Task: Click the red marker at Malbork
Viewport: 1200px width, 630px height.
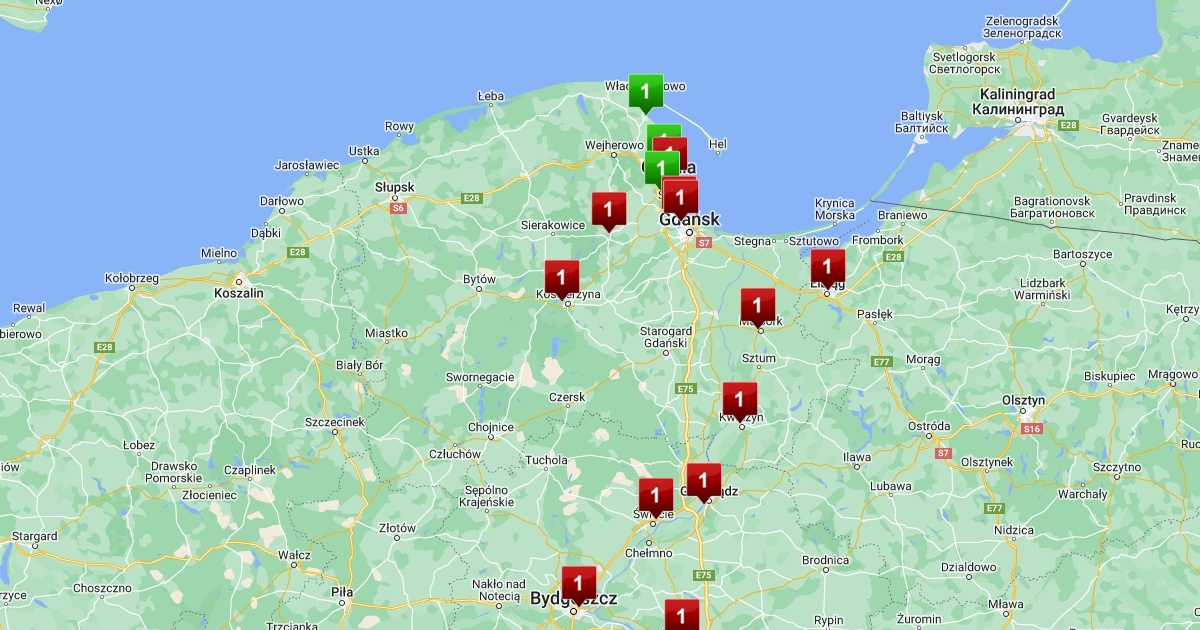Action: pos(757,305)
